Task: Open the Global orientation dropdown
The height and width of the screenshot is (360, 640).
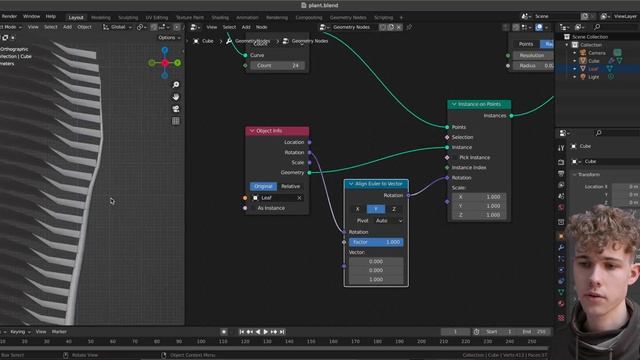Action: click(x=117, y=27)
